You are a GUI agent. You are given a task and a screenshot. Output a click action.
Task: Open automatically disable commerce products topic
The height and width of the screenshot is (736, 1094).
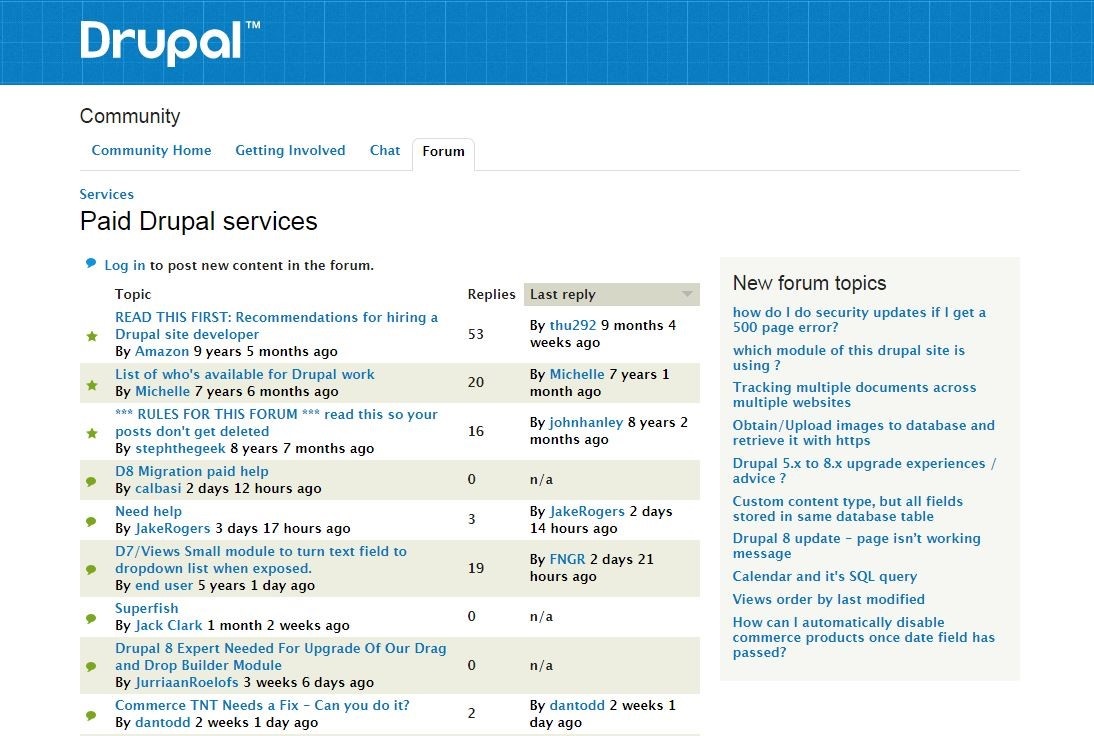coord(864,637)
